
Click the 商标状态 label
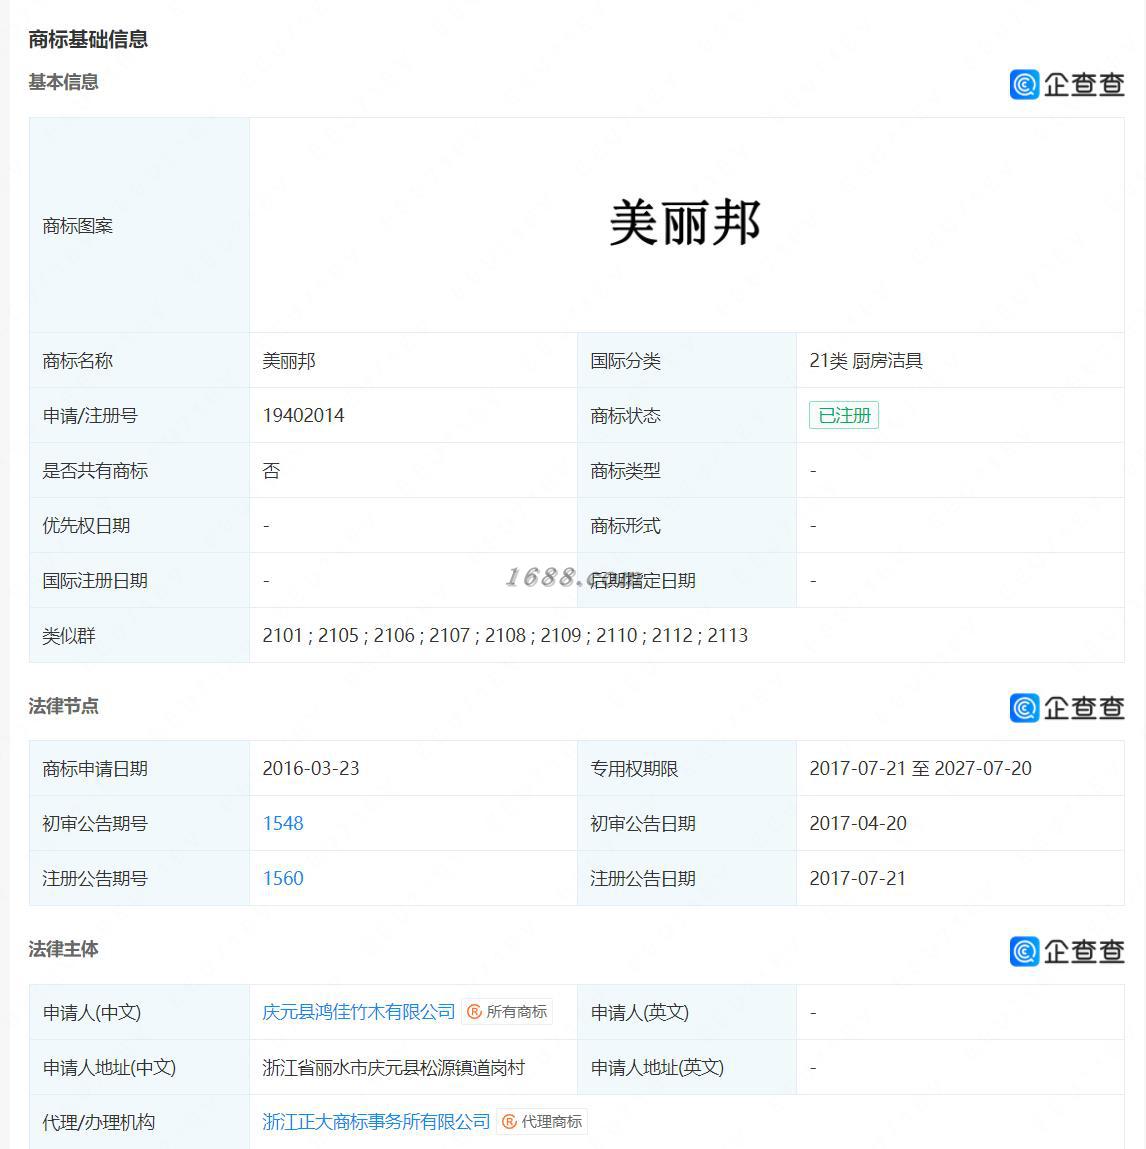pyautogui.click(x=626, y=415)
